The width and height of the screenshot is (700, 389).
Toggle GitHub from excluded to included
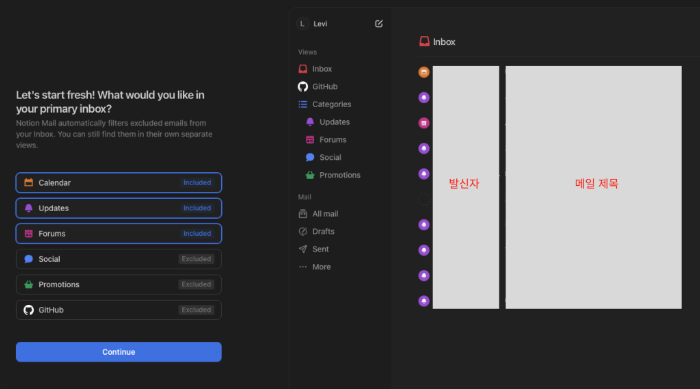(x=119, y=310)
